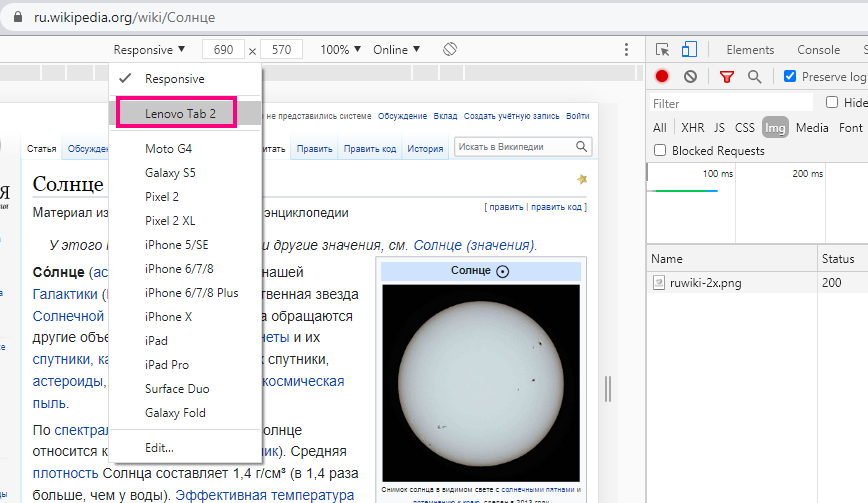Click the site lock icon in the address bar
Image resolution: width=868 pixels, height=503 pixels.
click(18, 17)
